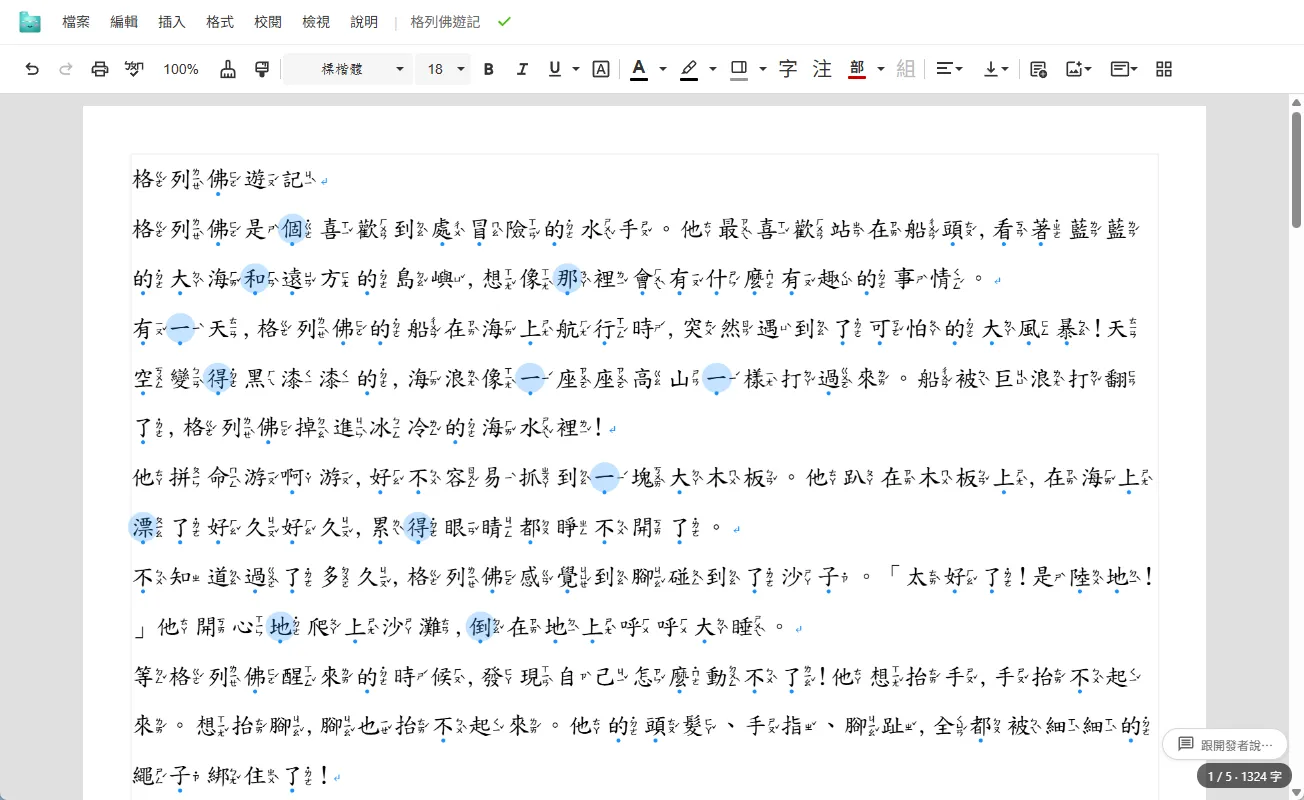Click the four-square grid view icon
1304x800 pixels.
tap(1164, 69)
